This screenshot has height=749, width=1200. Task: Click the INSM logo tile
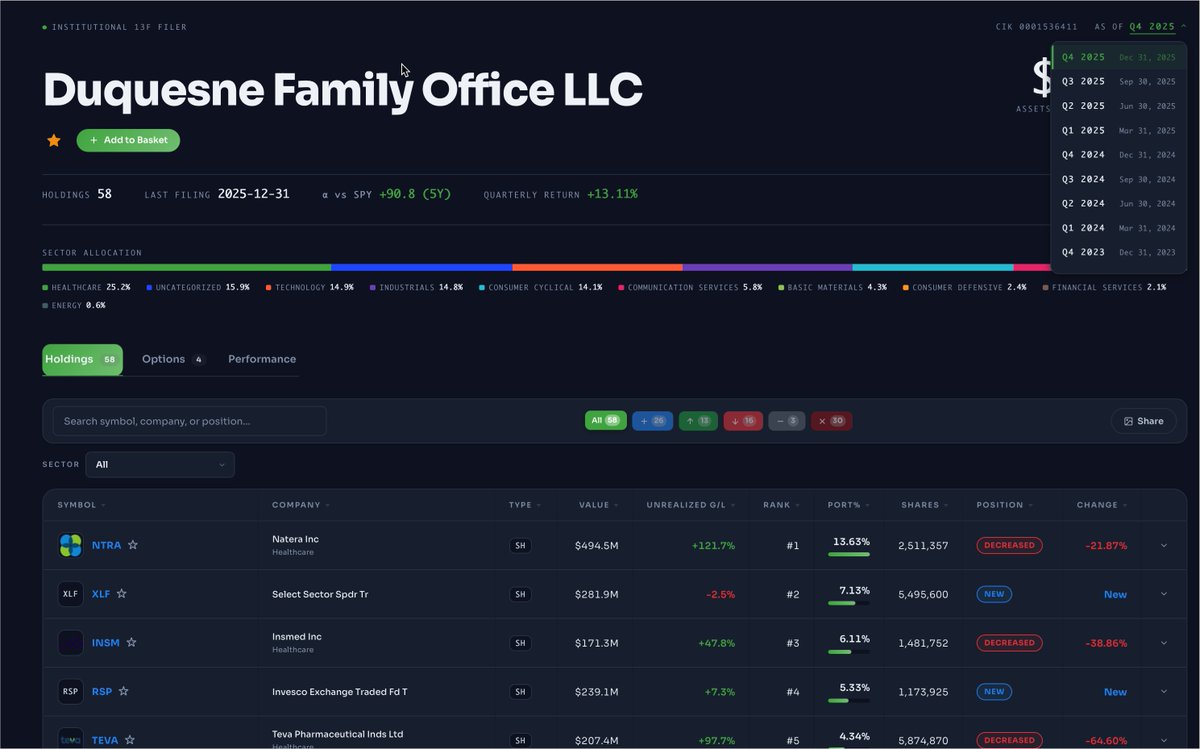tap(70, 643)
